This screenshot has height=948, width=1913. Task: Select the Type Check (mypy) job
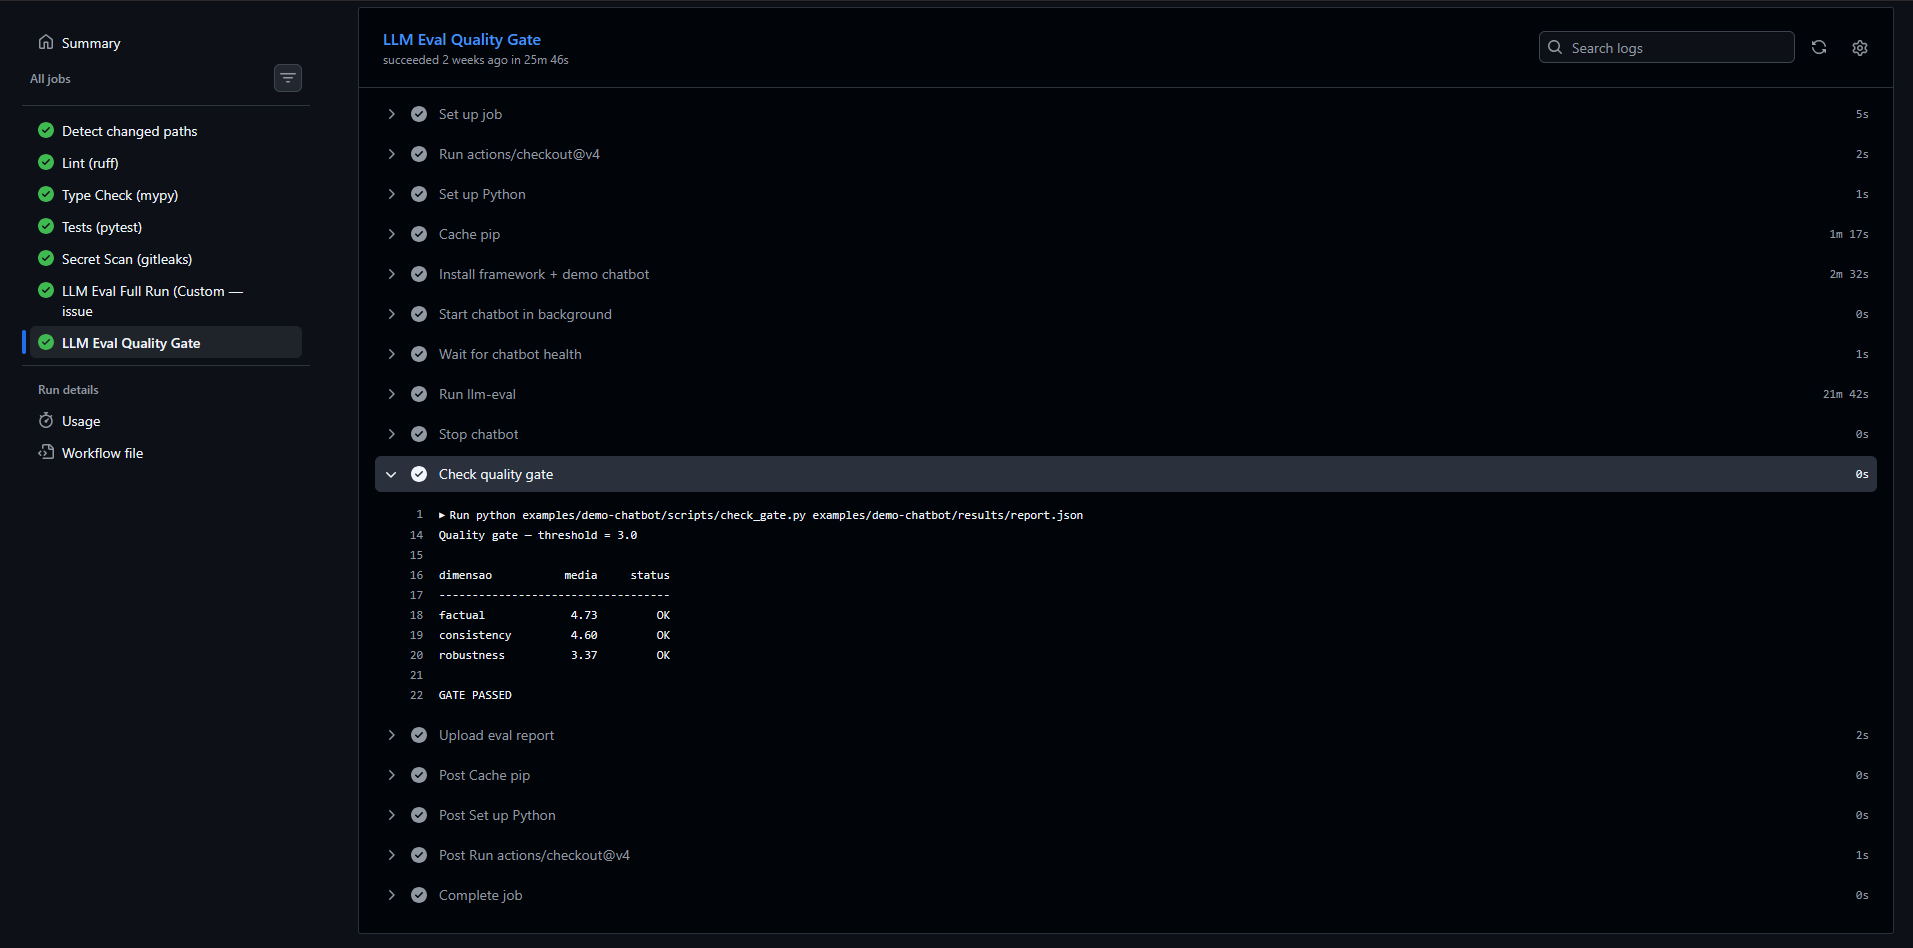click(x=120, y=195)
